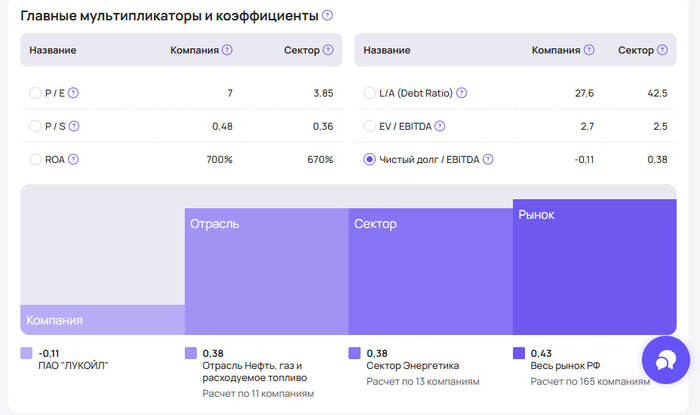
Task: Click help icon next to L/A (Debt Ratio)
Action: coord(461,93)
